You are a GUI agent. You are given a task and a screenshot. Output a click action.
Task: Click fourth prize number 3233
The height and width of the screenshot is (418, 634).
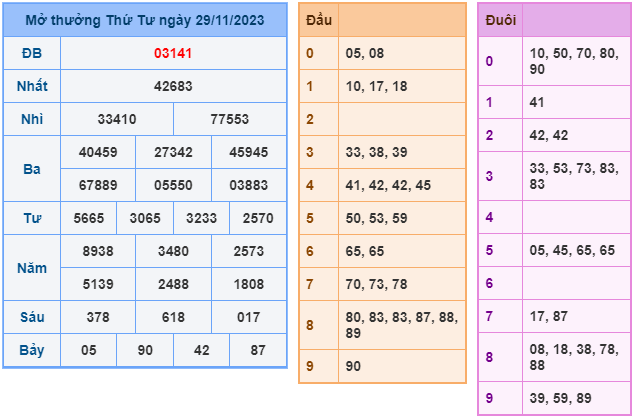[x=201, y=218]
